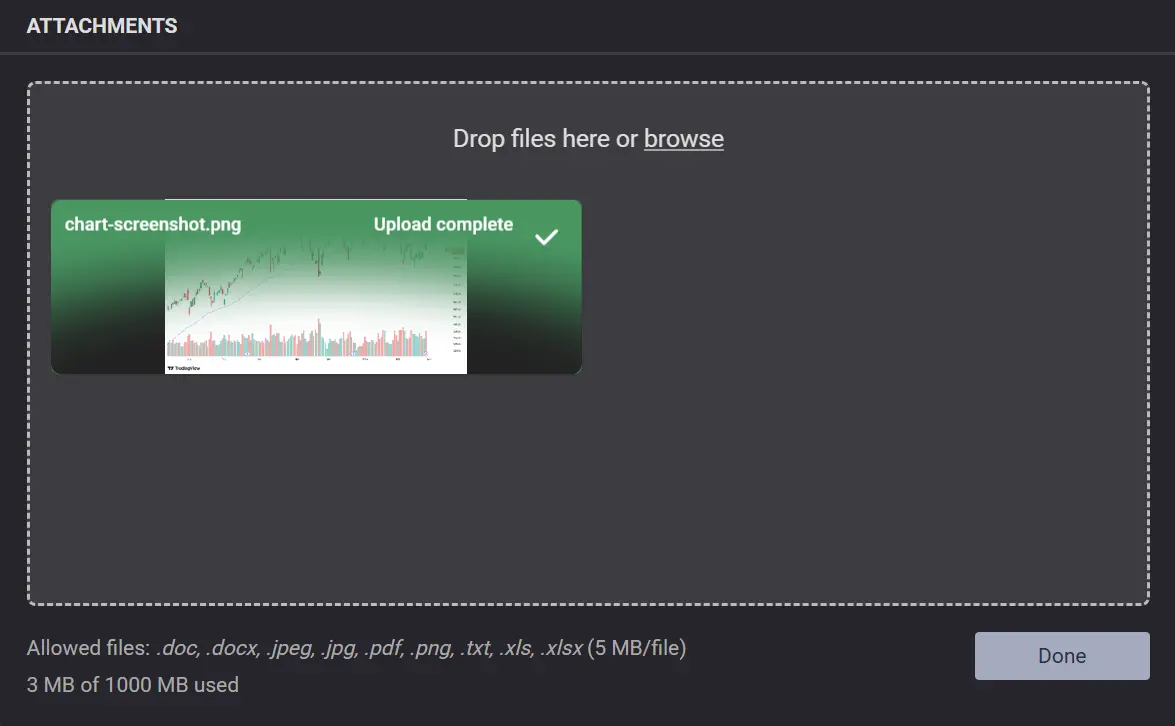This screenshot has height=726, width=1175.
Task: Click the '.doc' entry in allowed files
Action: 178,648
